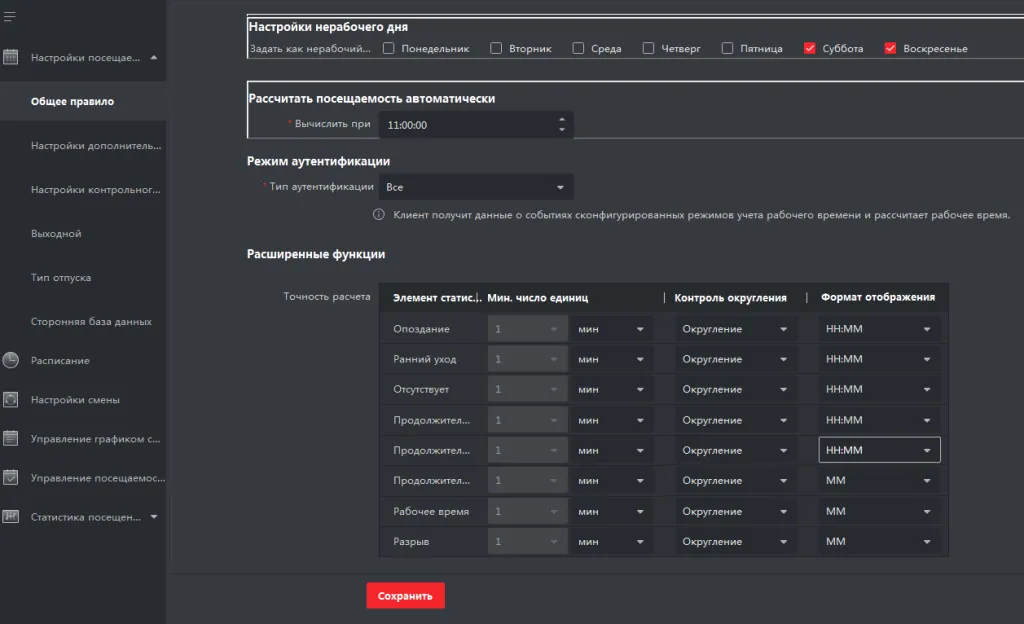Screen dimensions: 1024x624
Task: Uncheck the Суббота checkbox
Action: 810,48
